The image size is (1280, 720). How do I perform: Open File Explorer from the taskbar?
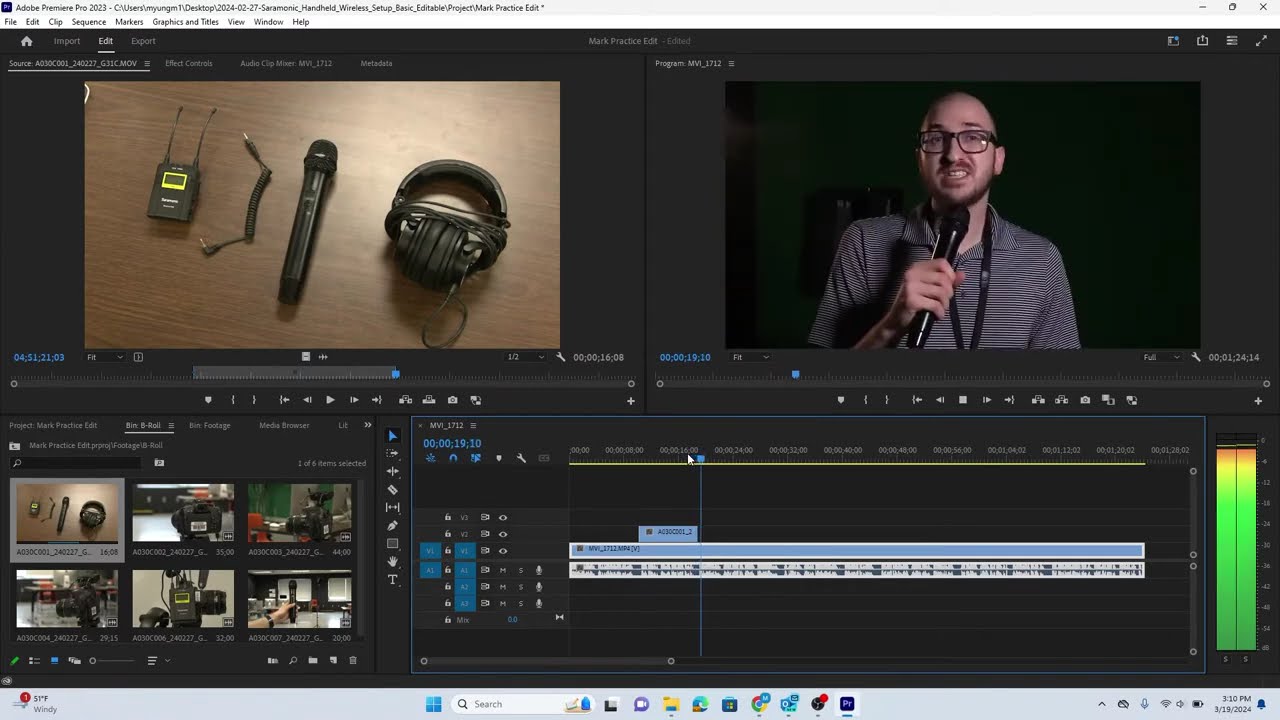(670, 704)
